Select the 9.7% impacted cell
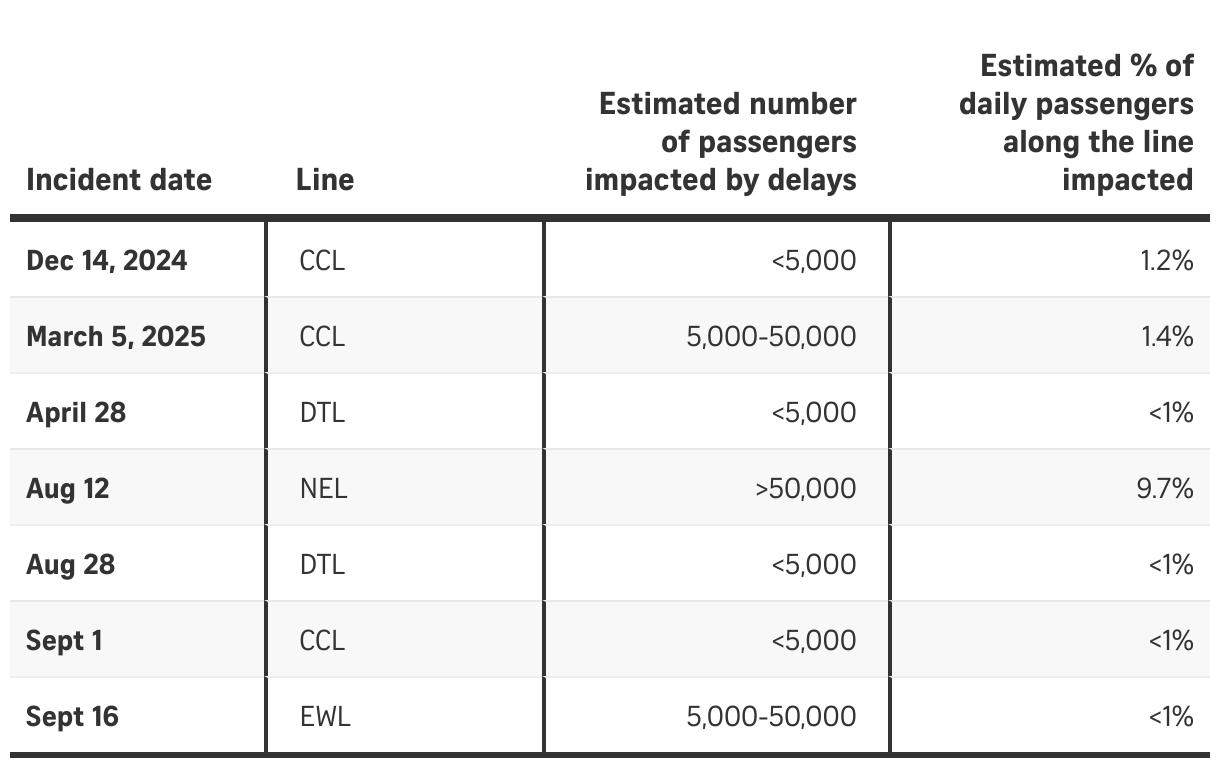This screenshot has height=768, width=1220. point(1165,489)
